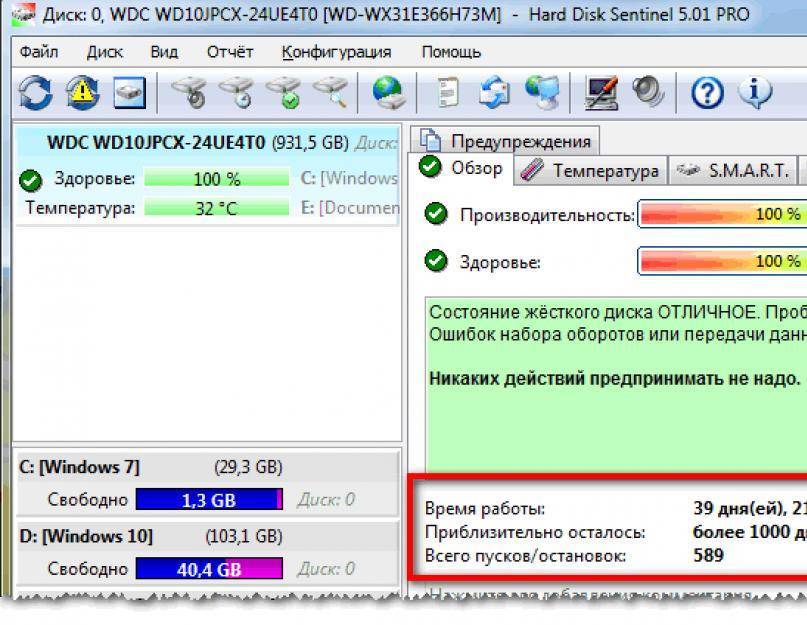Open the Файл menu

click(39, 52)
